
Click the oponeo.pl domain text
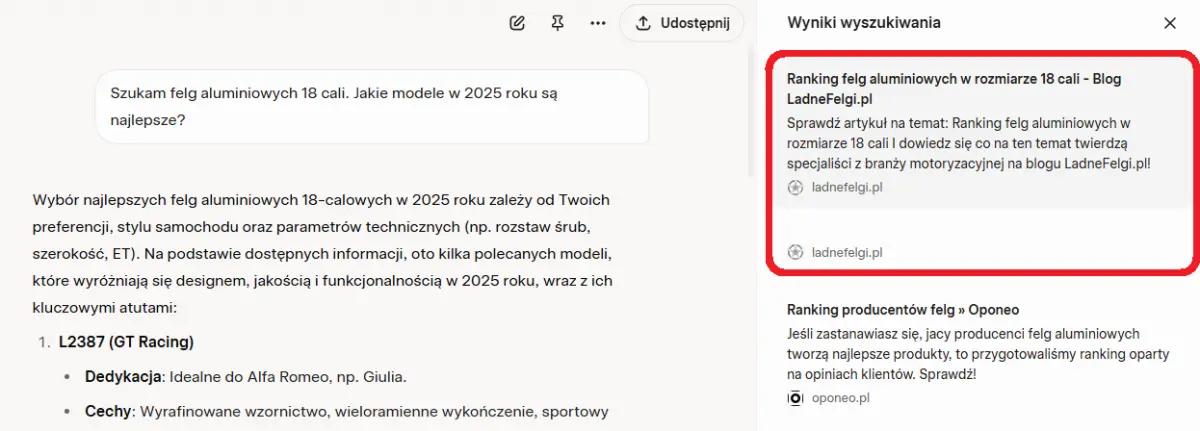pos(840,397)
